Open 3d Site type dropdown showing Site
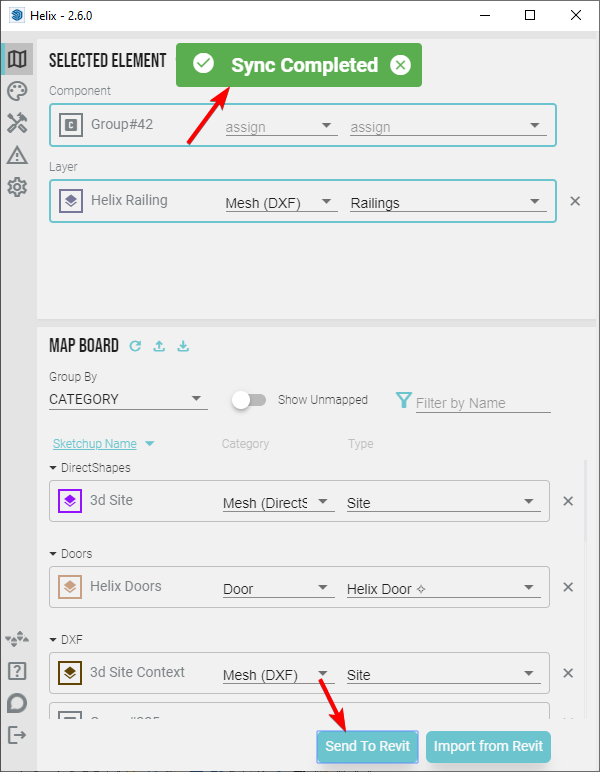 pos(443,503)
